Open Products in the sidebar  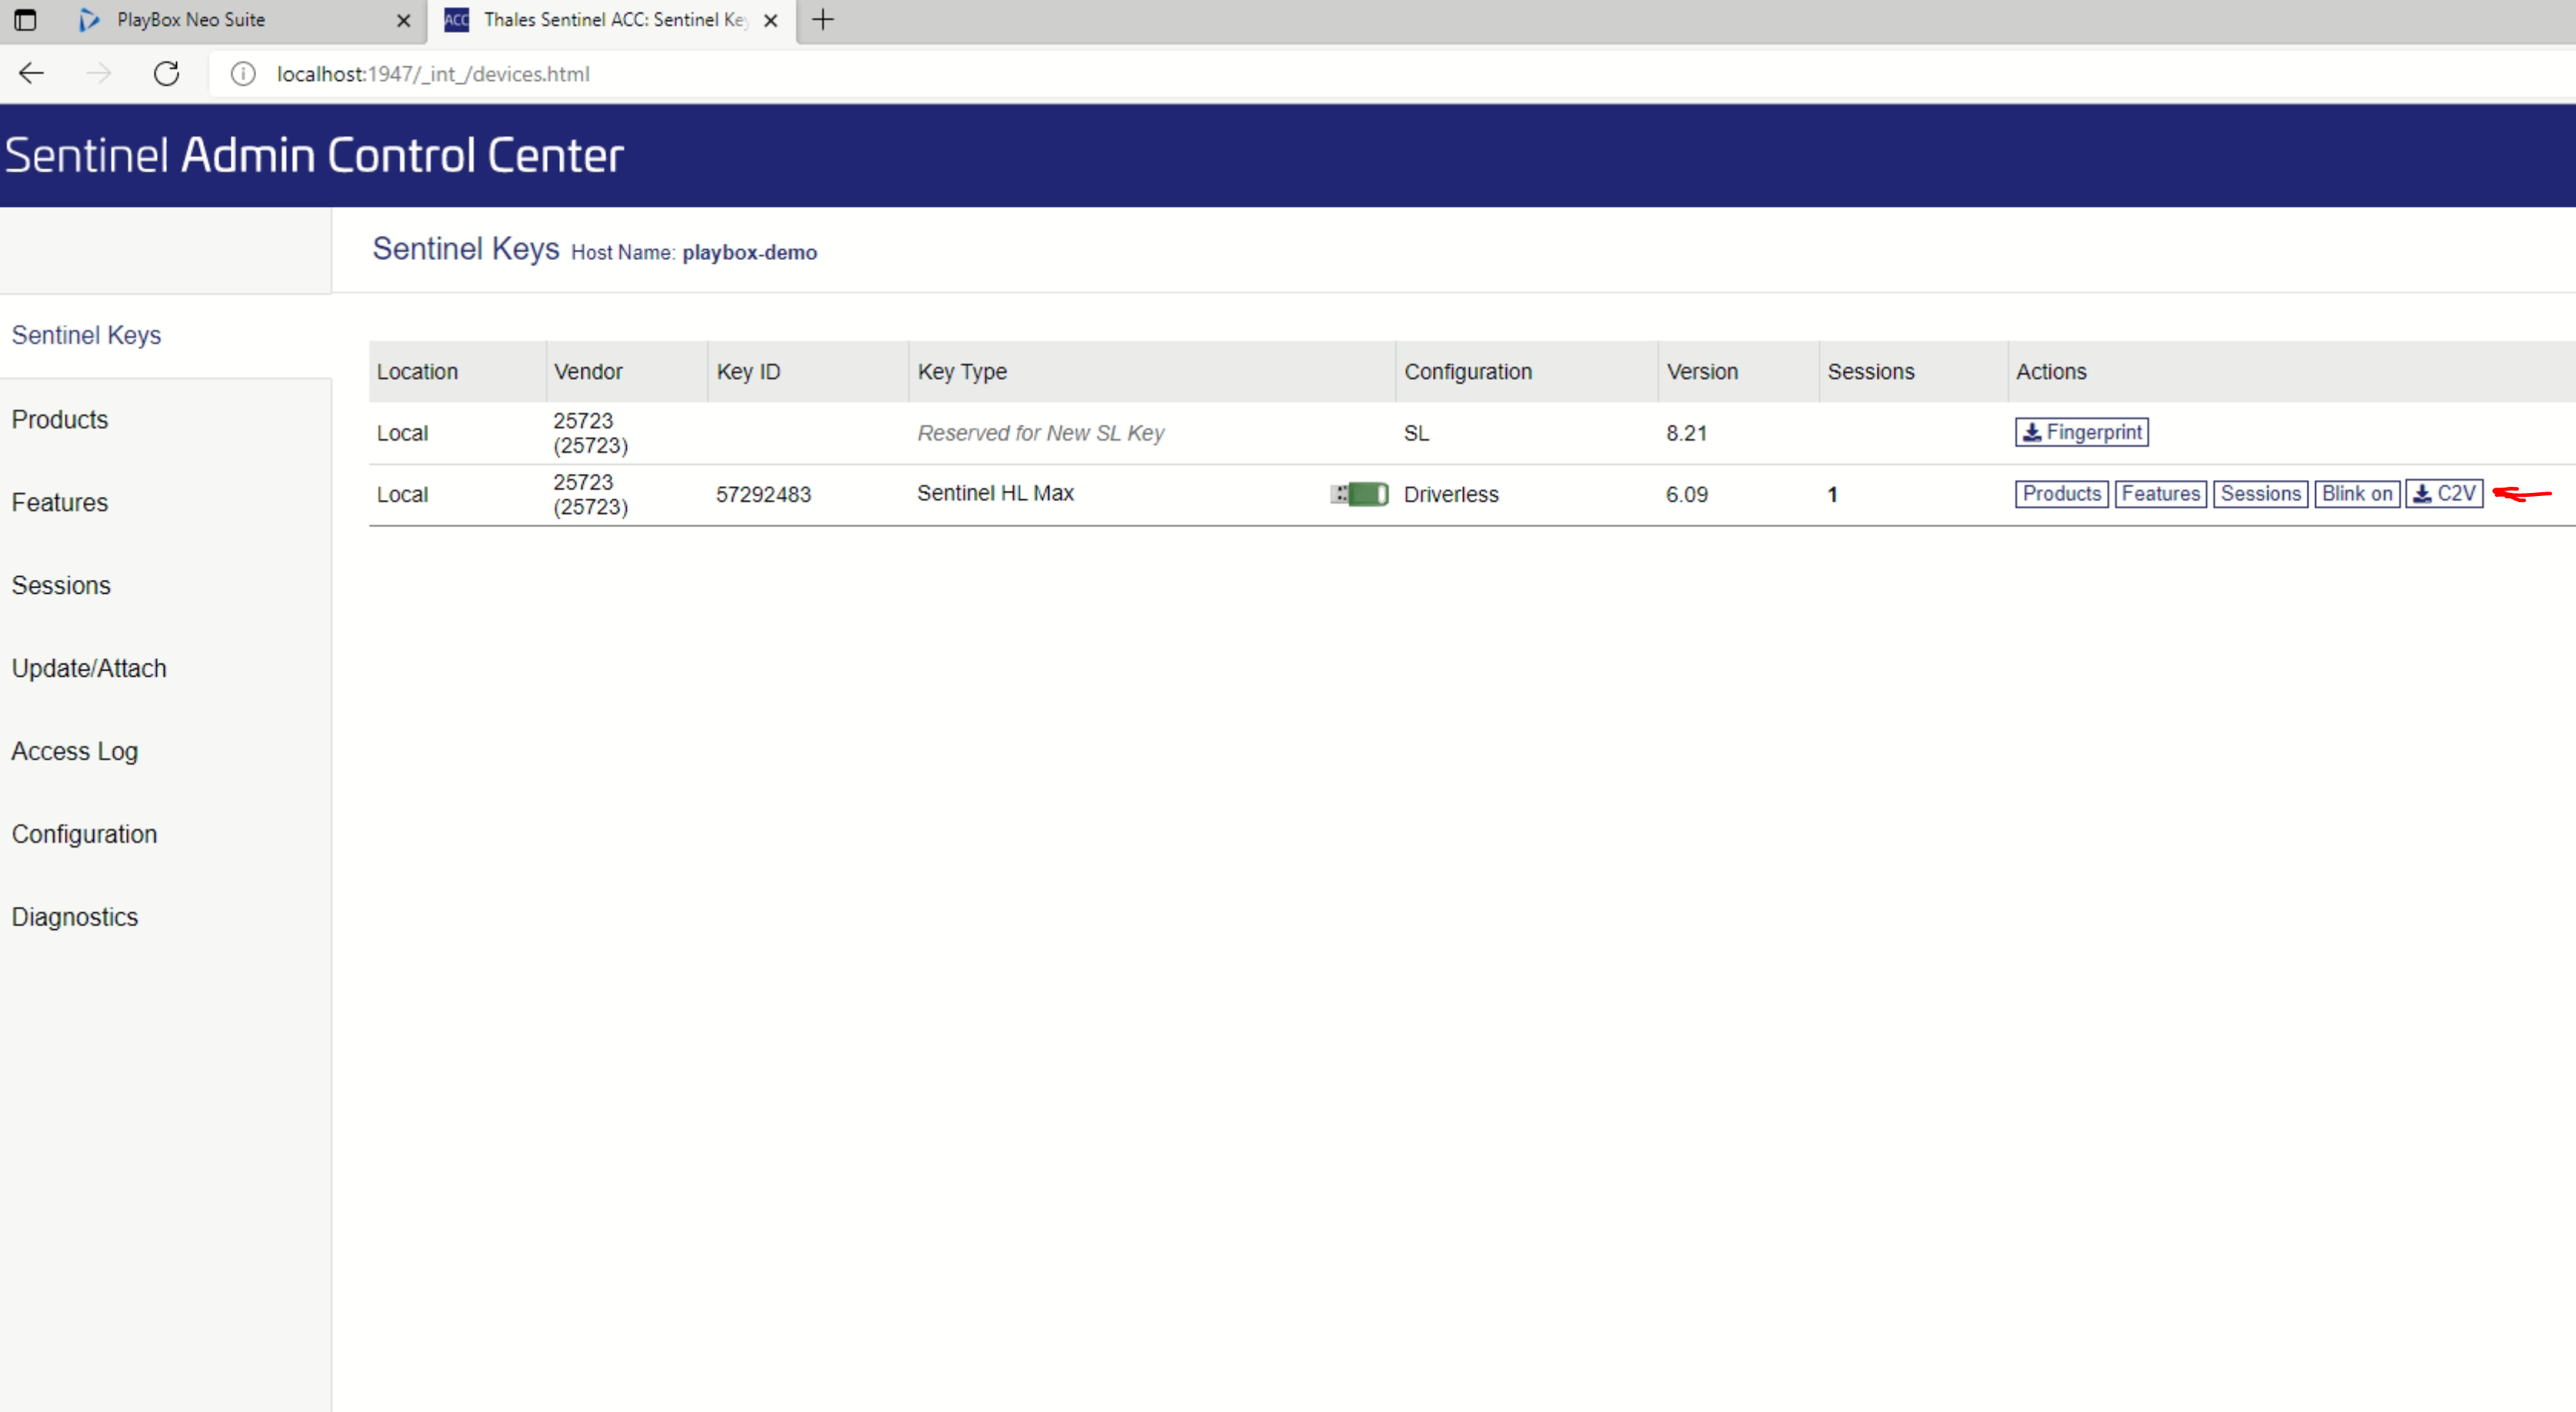tap(60, 419)
